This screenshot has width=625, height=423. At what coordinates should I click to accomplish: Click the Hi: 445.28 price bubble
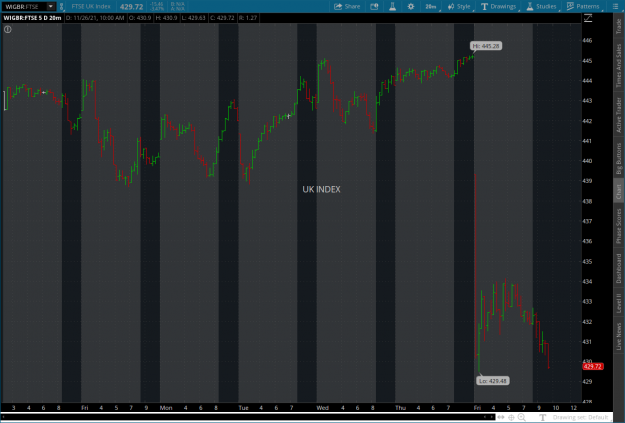pyautogui.click(x=485, y=46)
